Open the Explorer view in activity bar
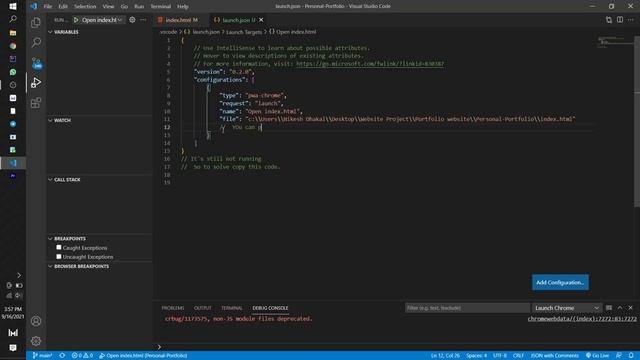The height and width of the screenshot is (360, 640). (36, 22)
